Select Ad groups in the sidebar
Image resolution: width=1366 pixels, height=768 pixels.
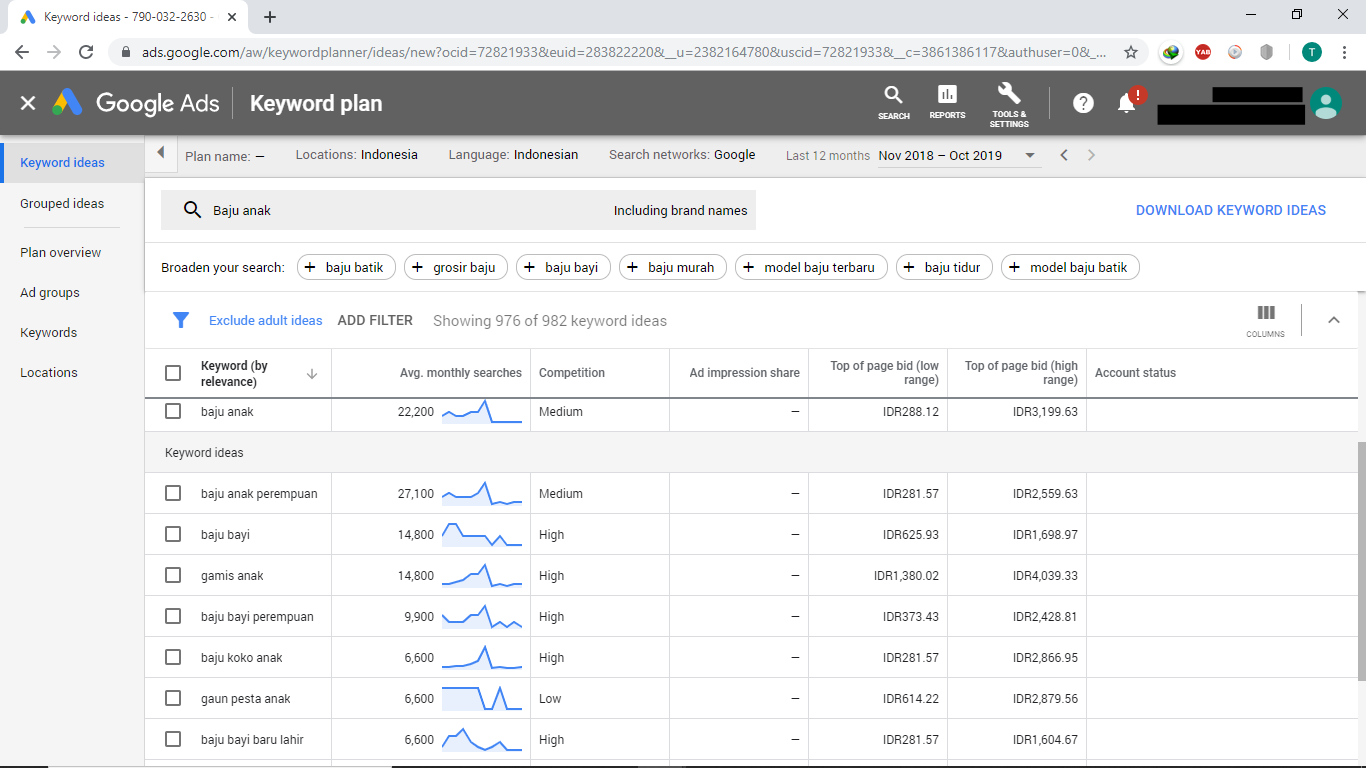coord(49,292)
